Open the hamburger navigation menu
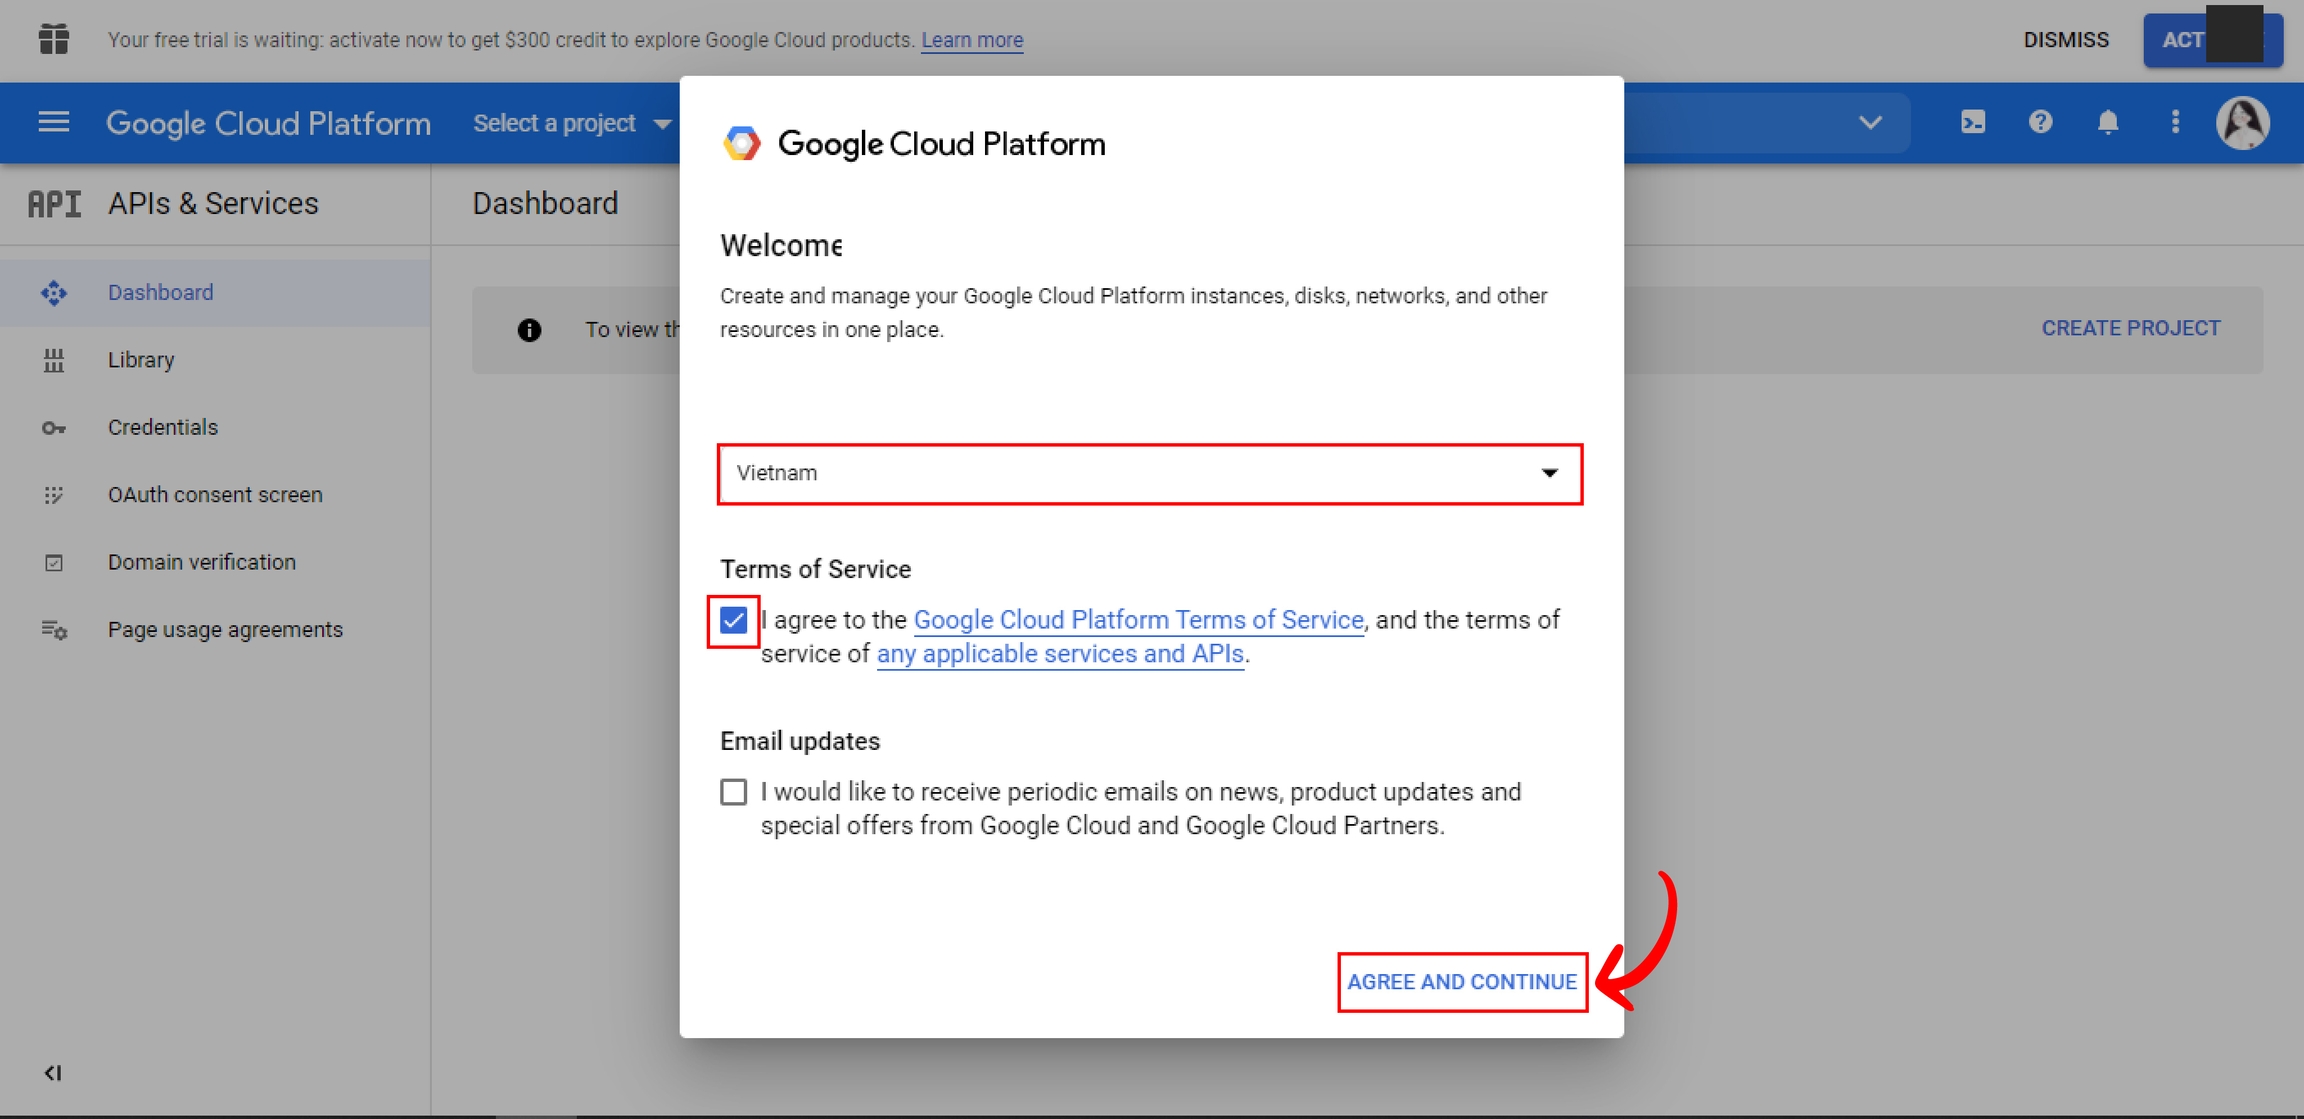2304x1119 pixels. [x=53, y=122]
